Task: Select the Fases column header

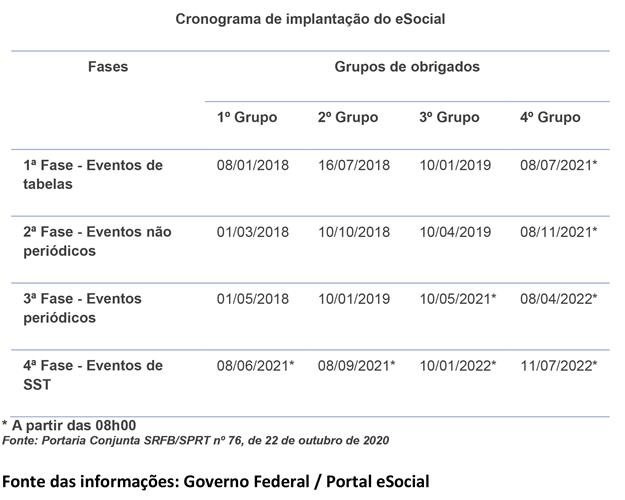Action: pos(109,67)
